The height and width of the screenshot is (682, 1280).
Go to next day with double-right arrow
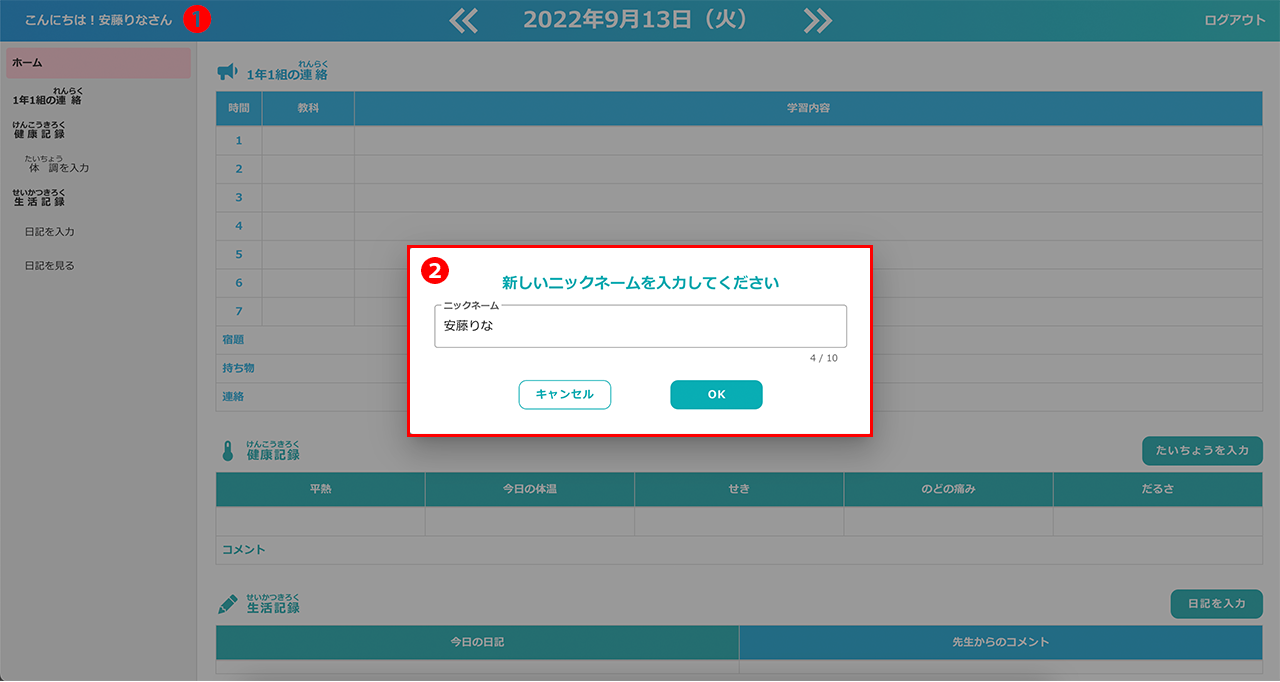[x=817, y=21]
